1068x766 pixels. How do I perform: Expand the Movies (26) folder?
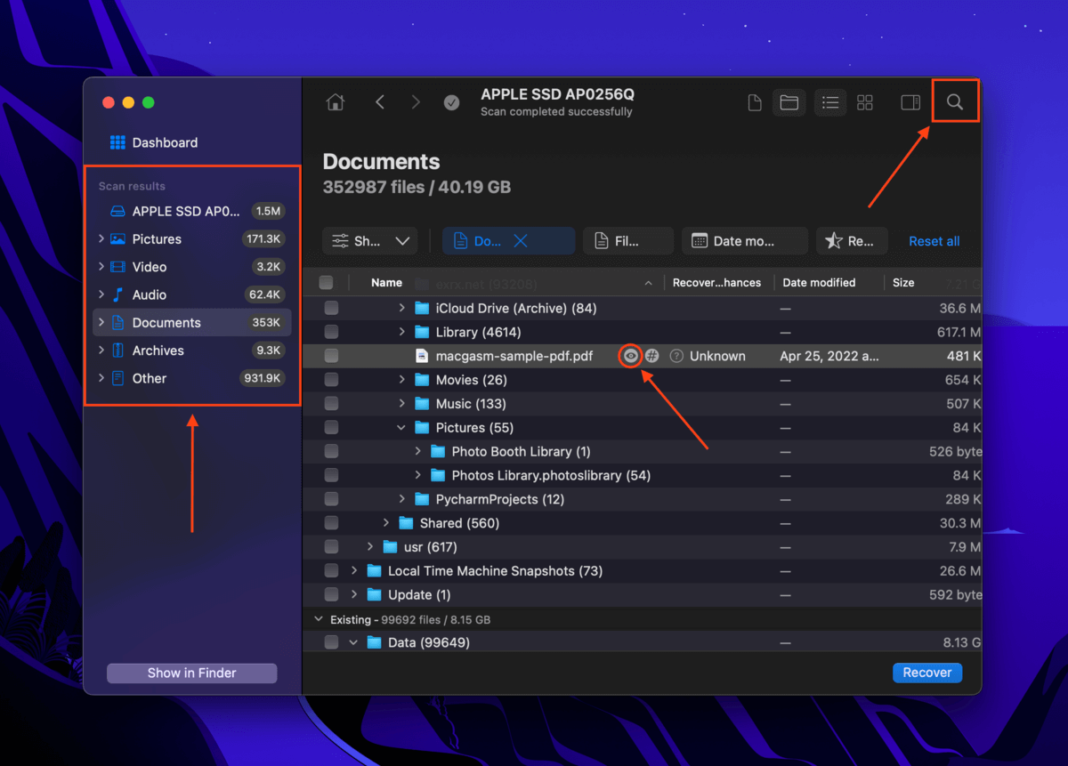point(400,379)
